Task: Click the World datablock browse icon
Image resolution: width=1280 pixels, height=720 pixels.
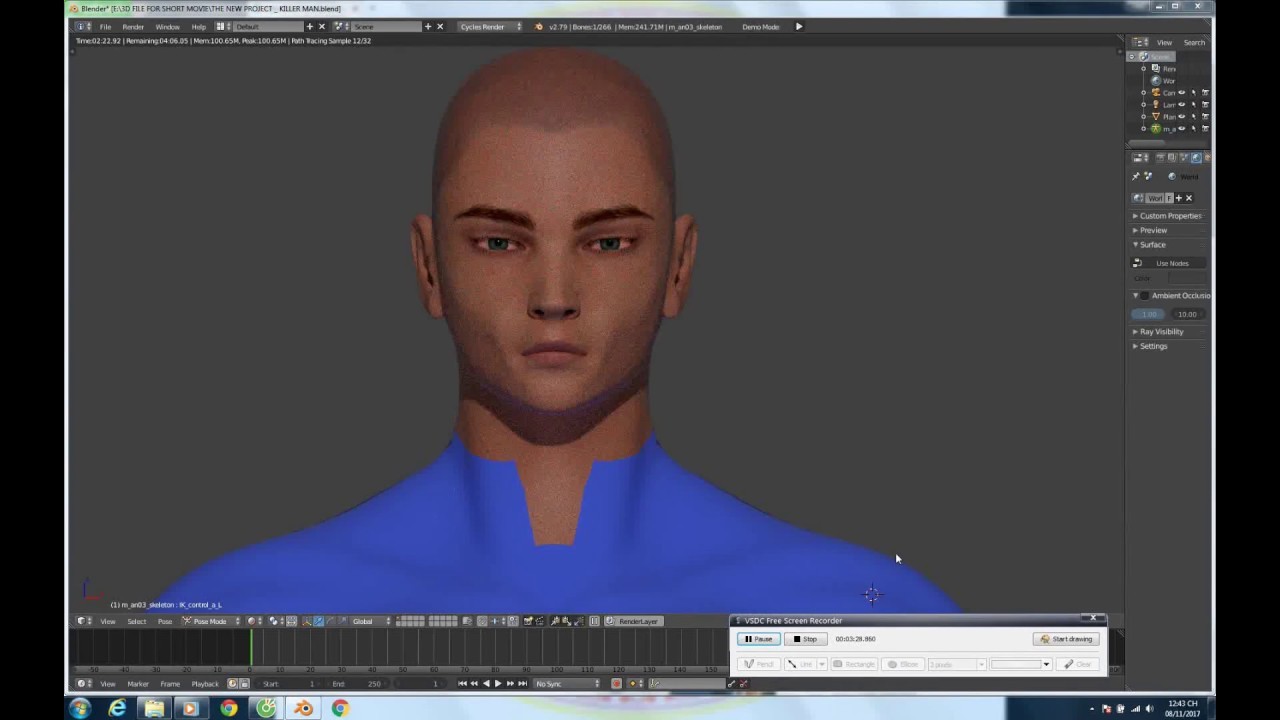Action: (x=1139, y=198)
